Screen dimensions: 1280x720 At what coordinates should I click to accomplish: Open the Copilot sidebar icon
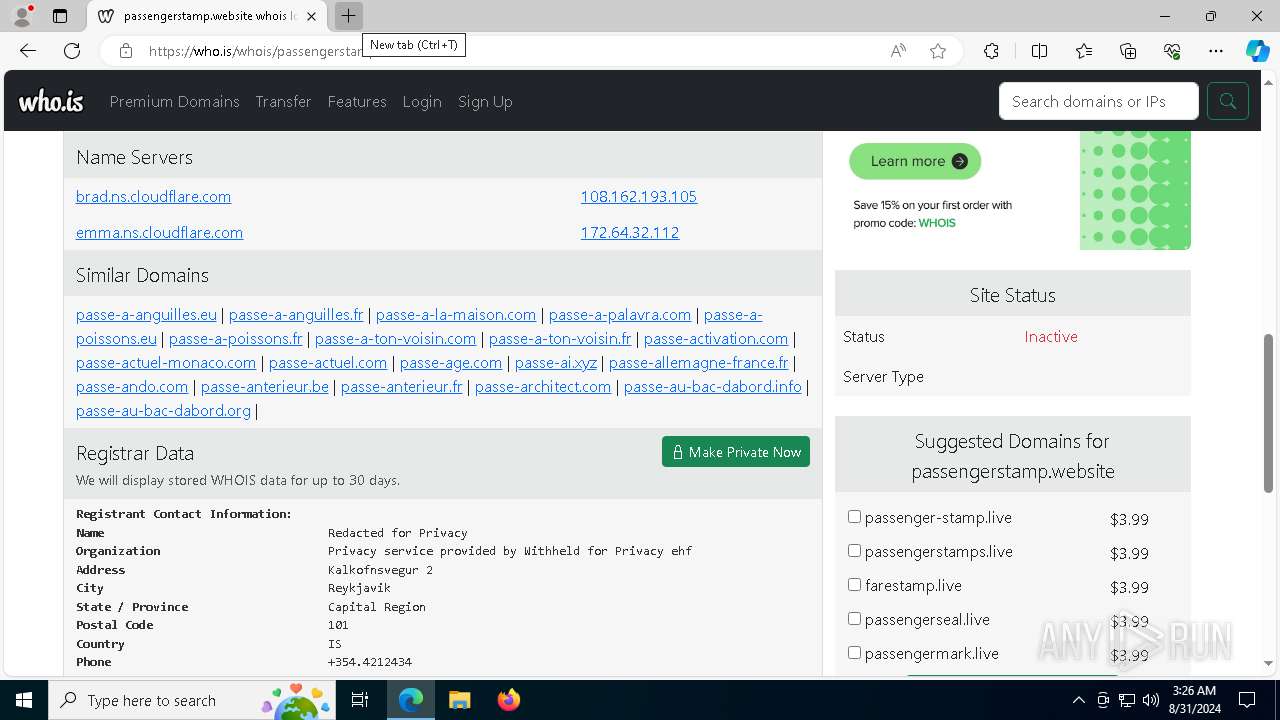coord(1257,51)
